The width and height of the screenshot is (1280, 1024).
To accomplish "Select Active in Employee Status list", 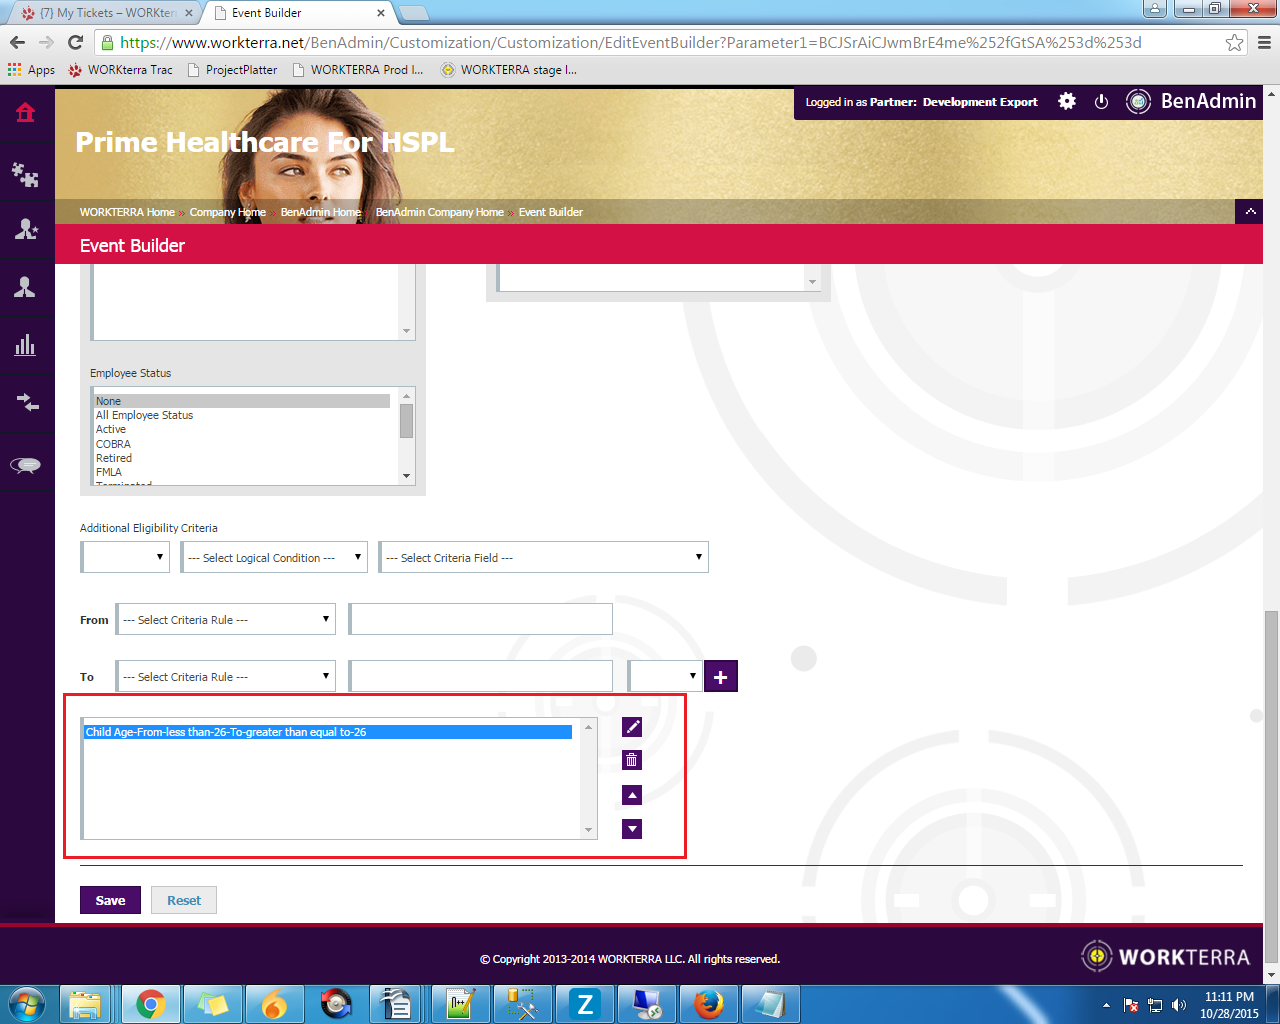I will 242,429.
